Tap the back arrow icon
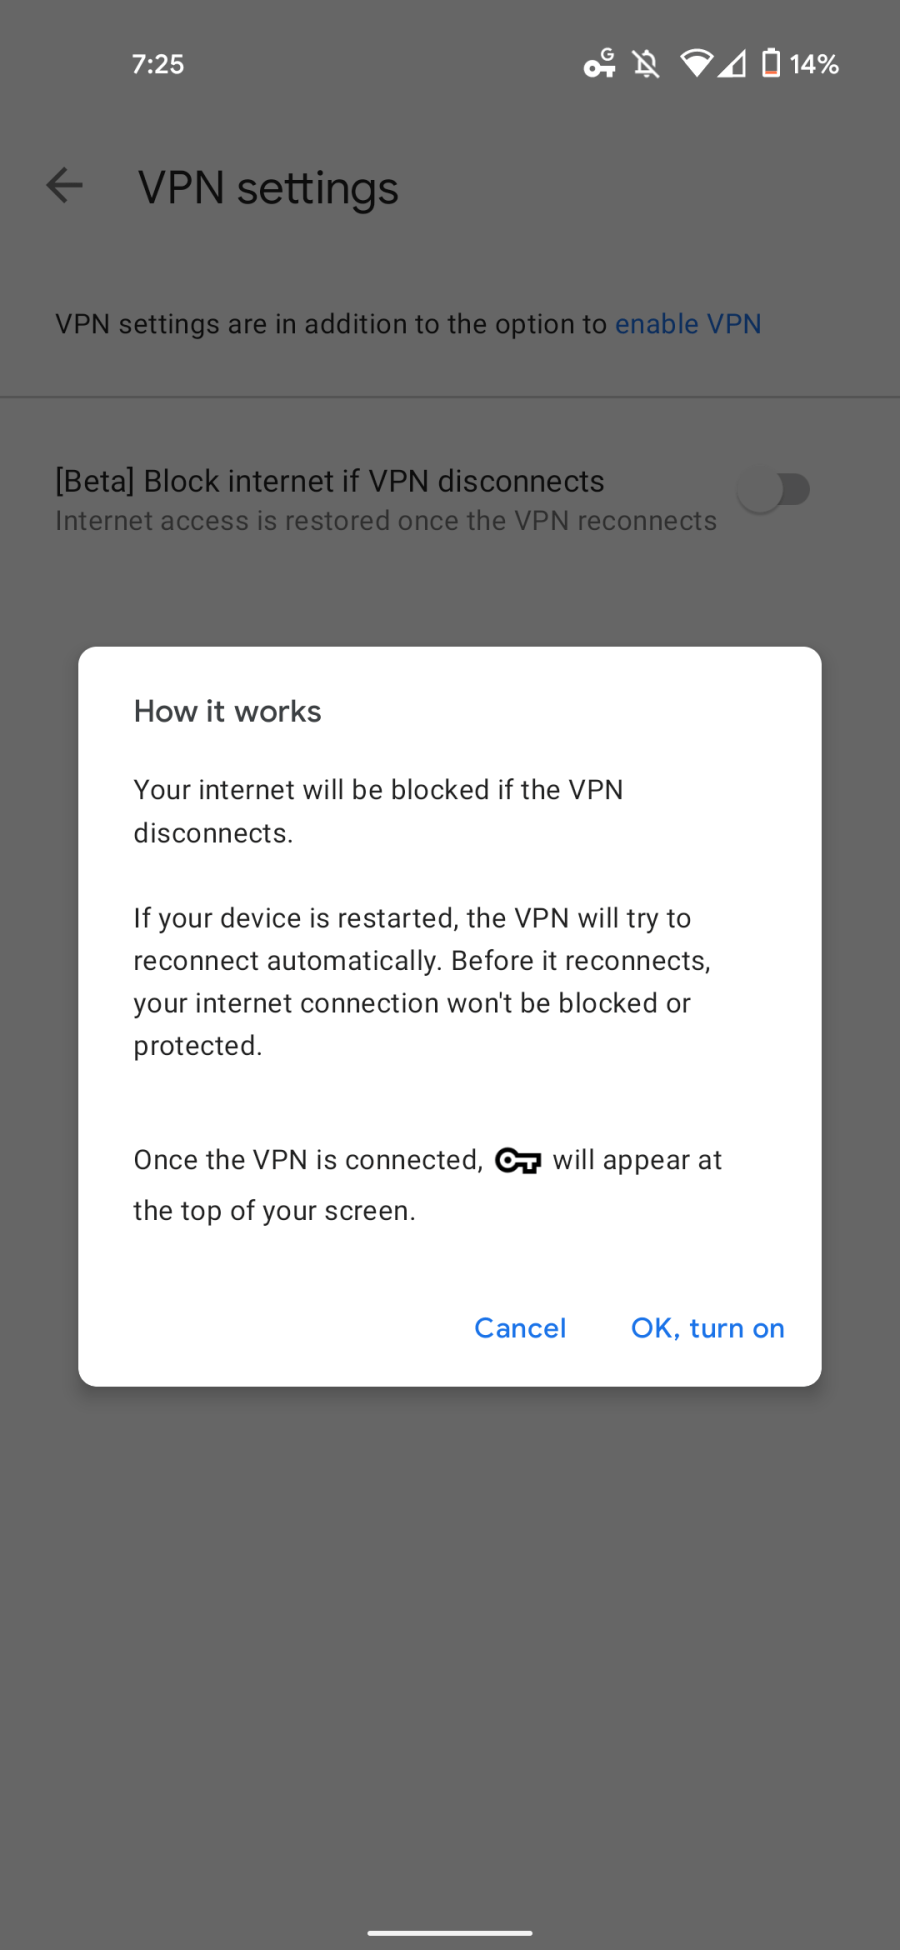 [x=63, y=185]
